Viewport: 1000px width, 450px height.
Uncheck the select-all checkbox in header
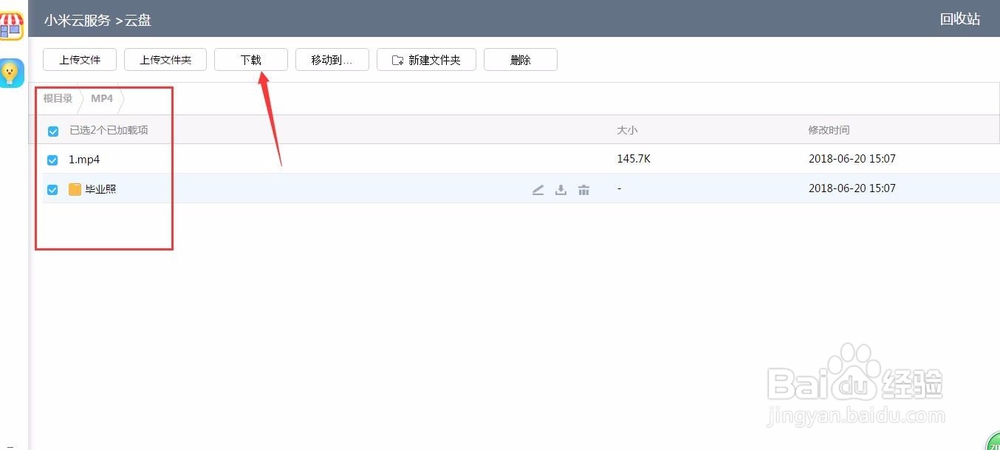click(x=54, y=131)
